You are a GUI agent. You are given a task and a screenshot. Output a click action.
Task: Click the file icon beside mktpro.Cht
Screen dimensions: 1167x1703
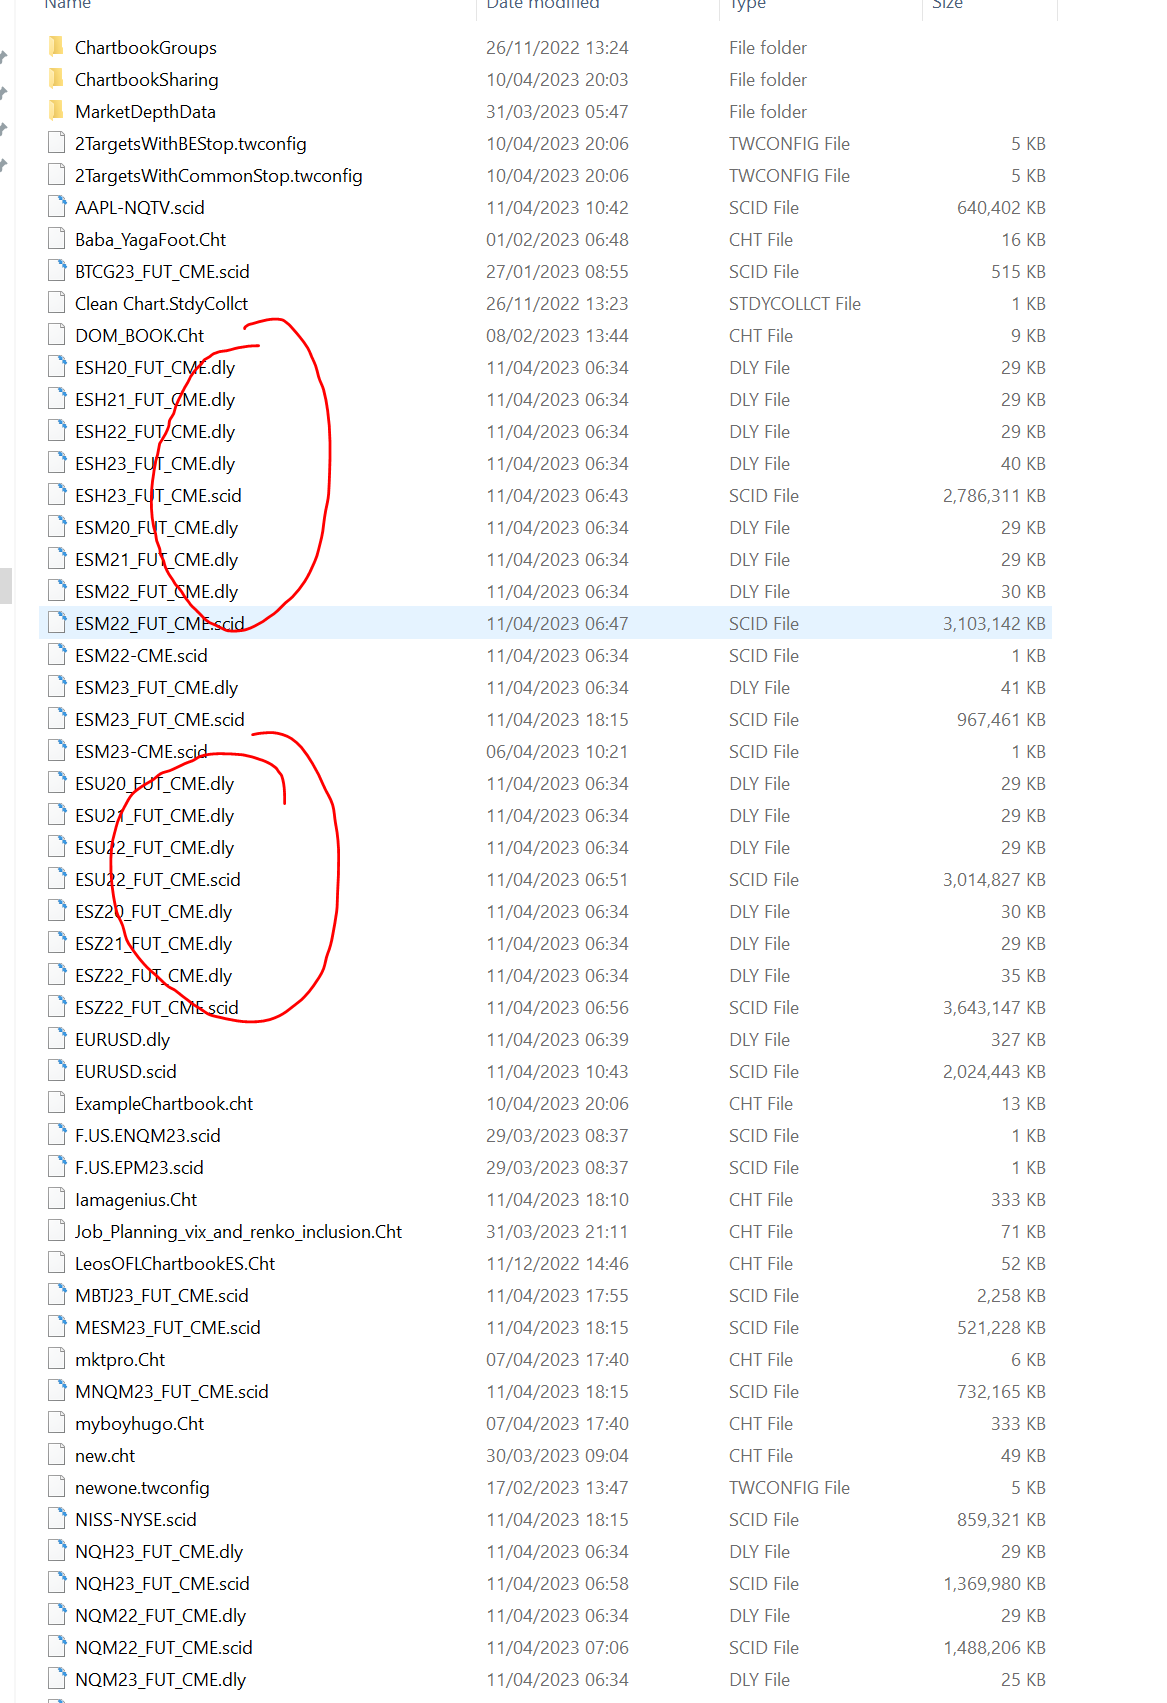57,1359
